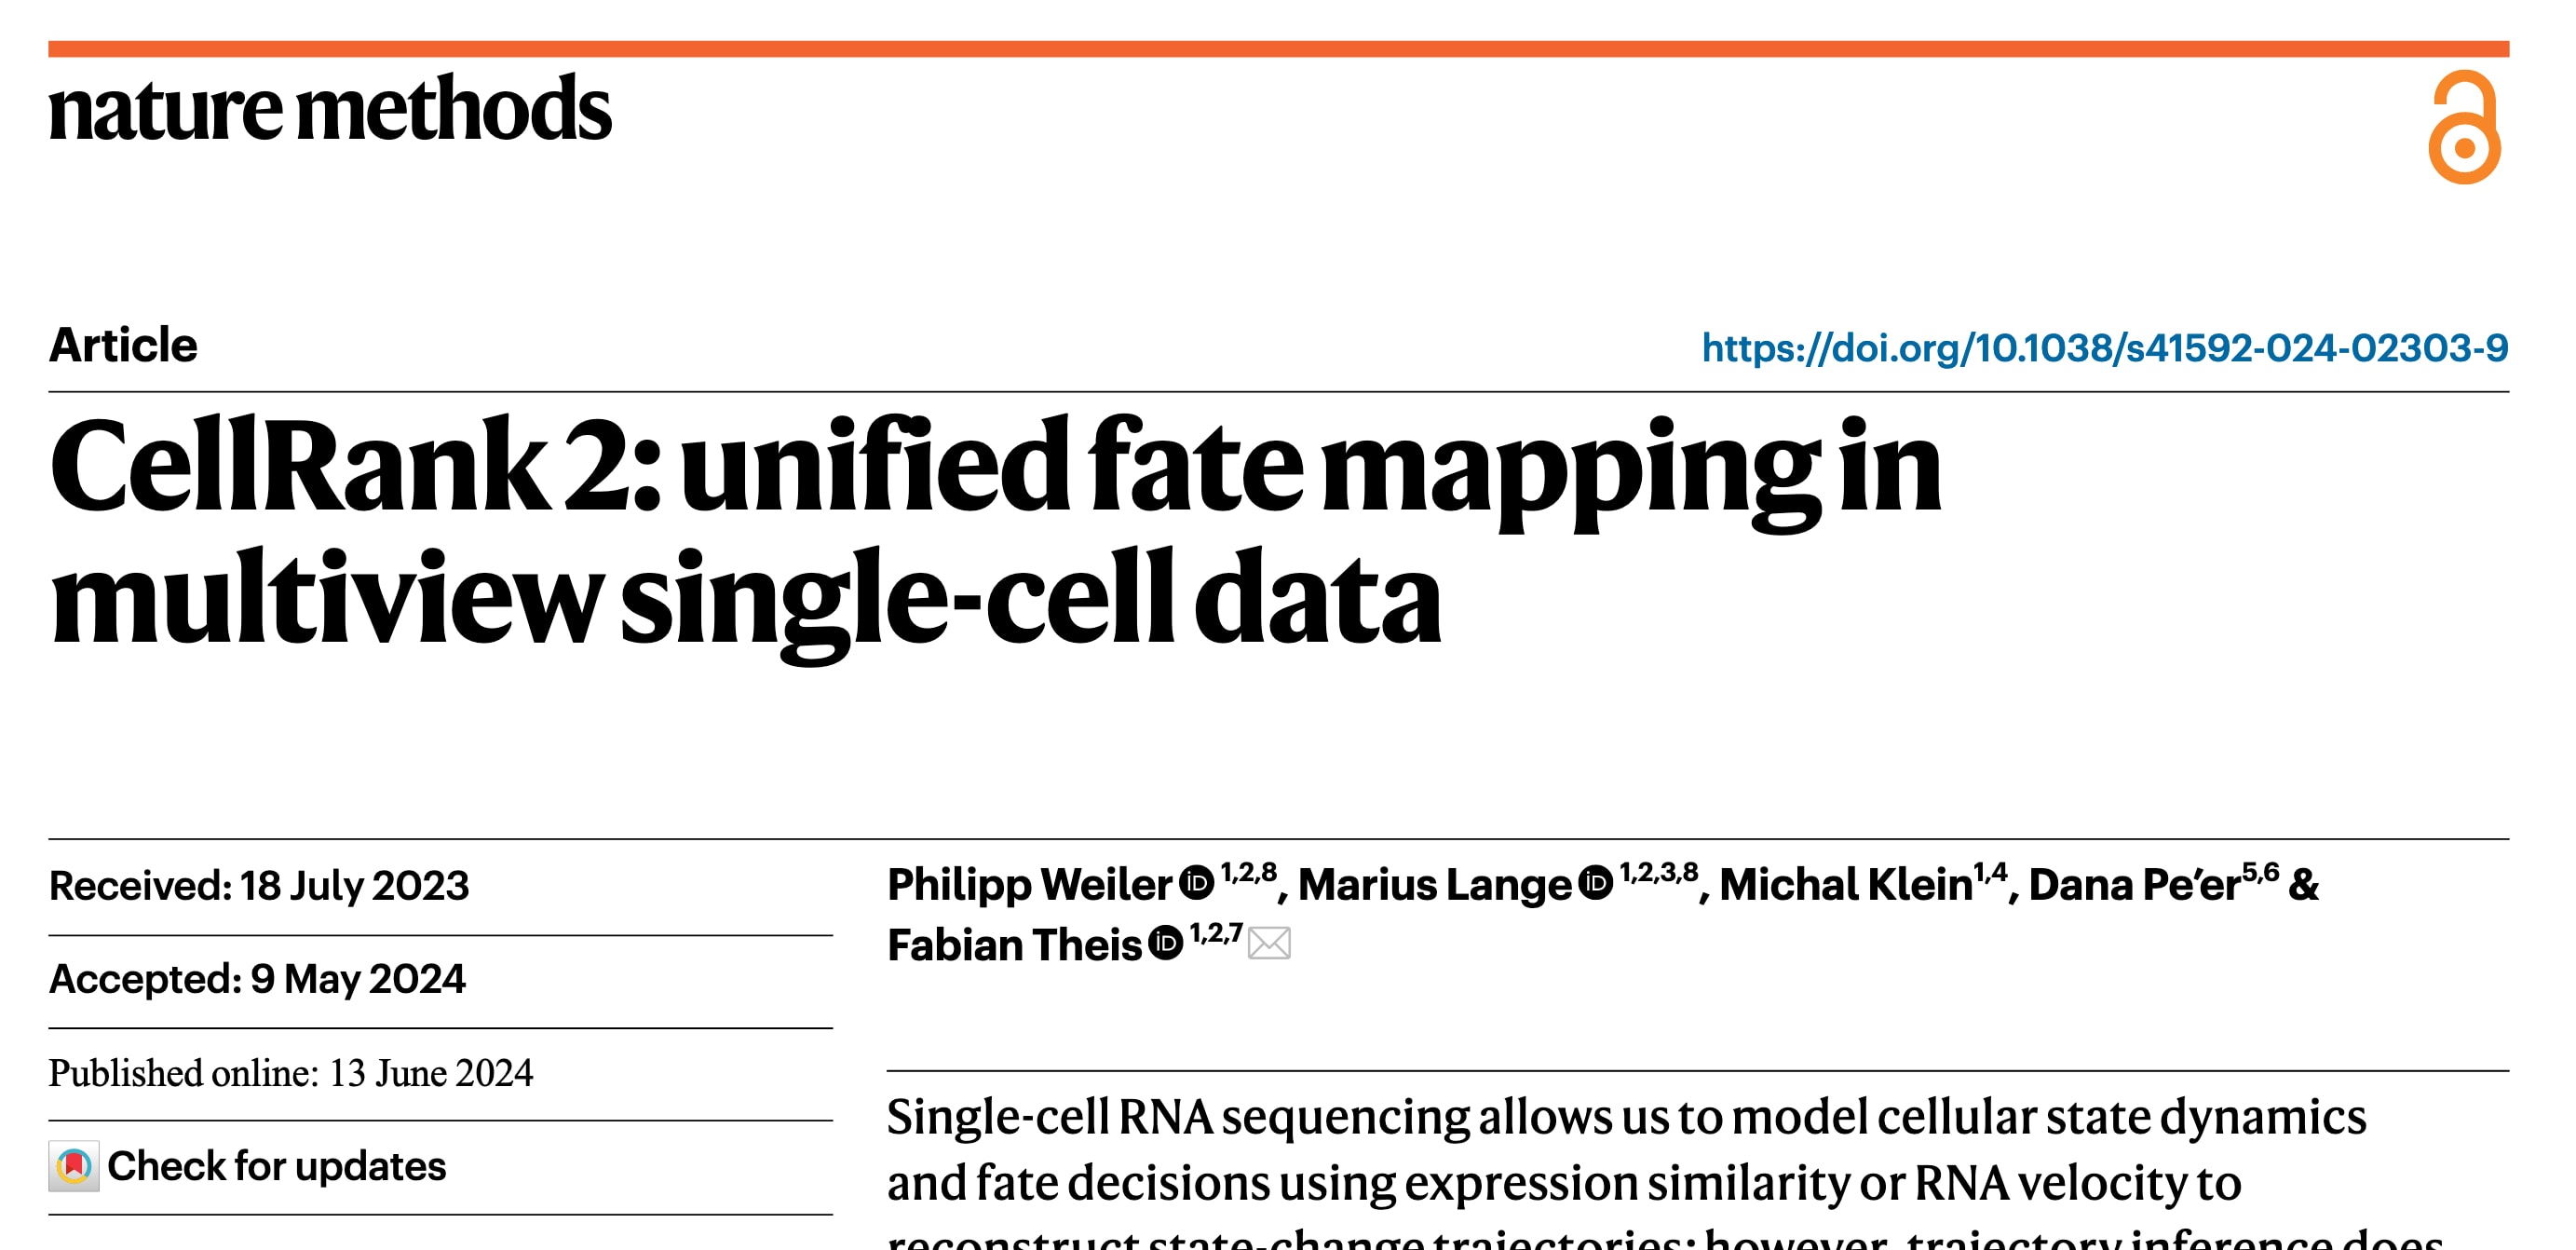2576x1250 pixels.
Task: Click the author name Dana Pe'er
Action: click(2134, 885)
